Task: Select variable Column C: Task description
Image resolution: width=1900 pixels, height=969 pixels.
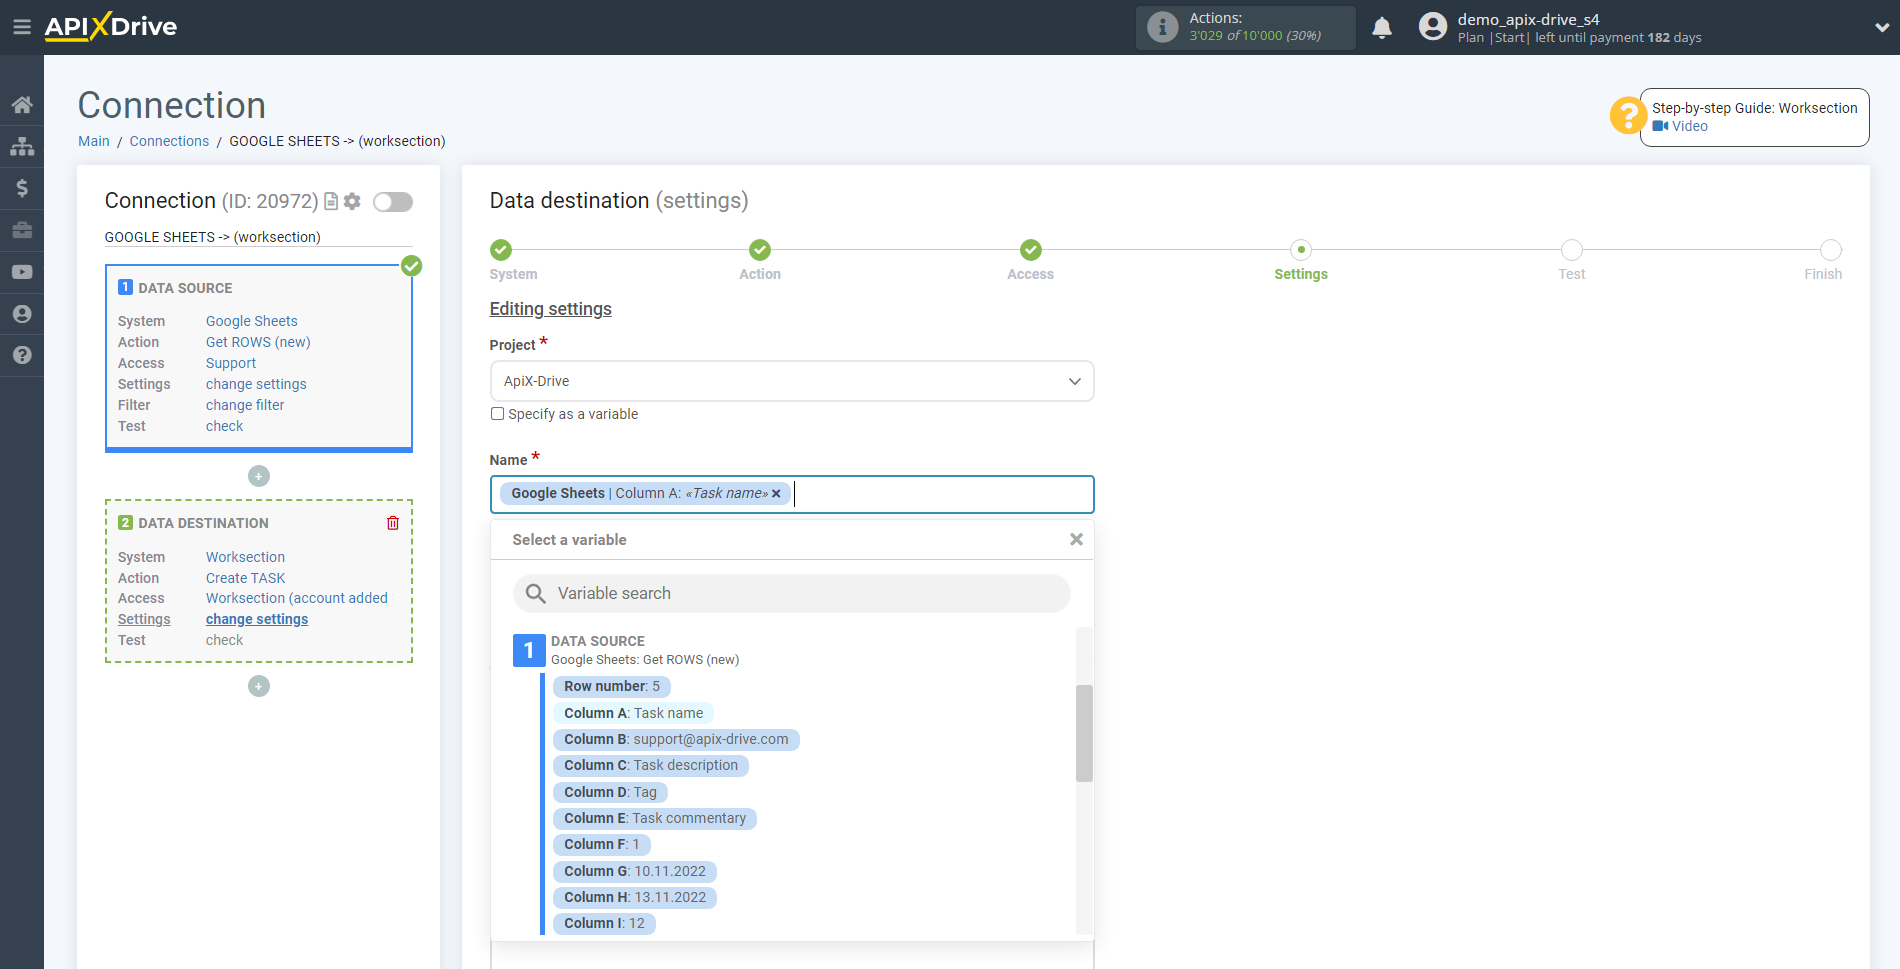Action: pos(651,765)
